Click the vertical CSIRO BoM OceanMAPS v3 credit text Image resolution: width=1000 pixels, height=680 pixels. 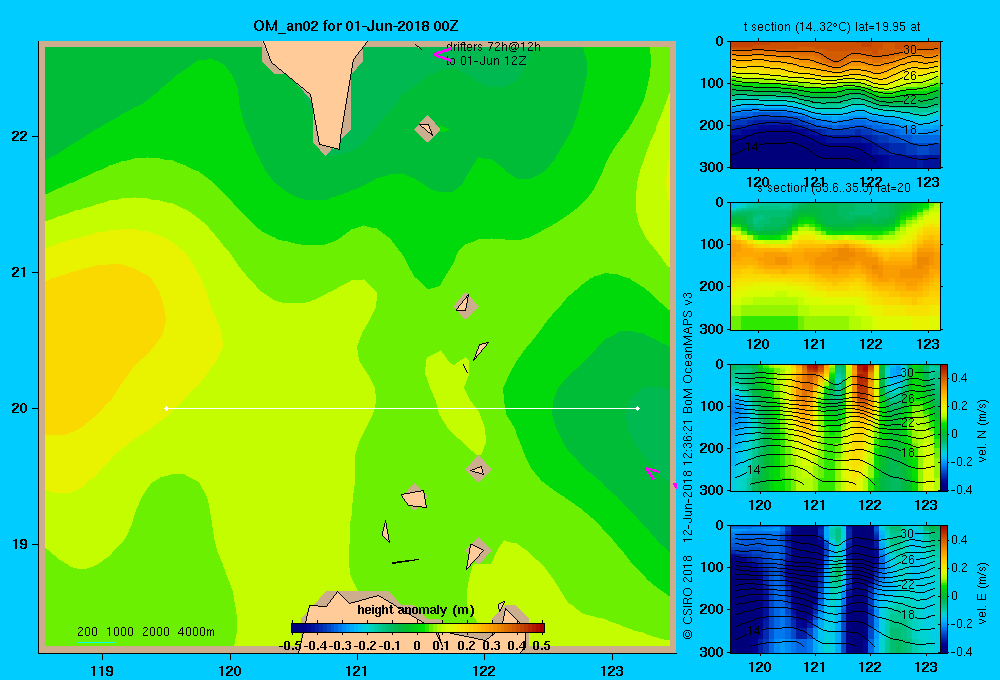(x=688, y=466)
